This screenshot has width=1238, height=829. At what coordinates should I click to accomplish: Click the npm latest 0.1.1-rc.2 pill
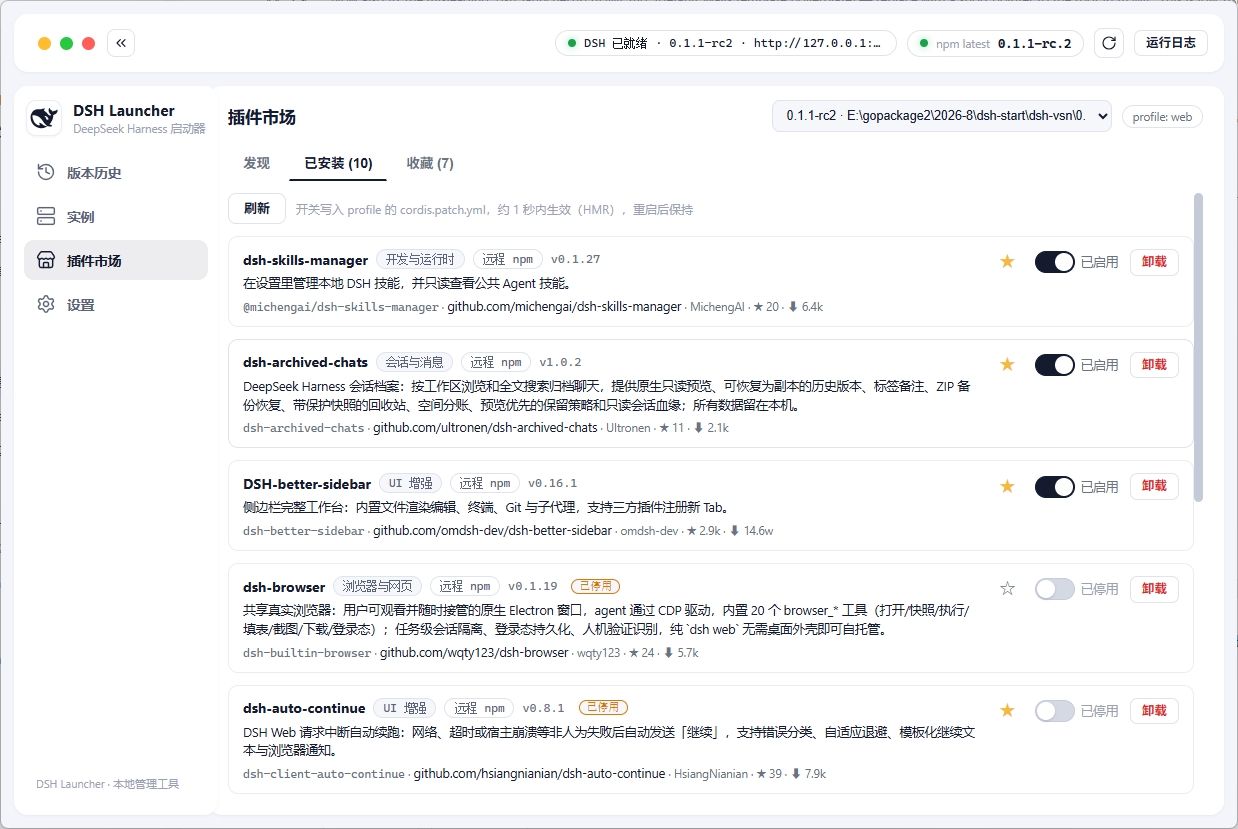pos(995,43)
